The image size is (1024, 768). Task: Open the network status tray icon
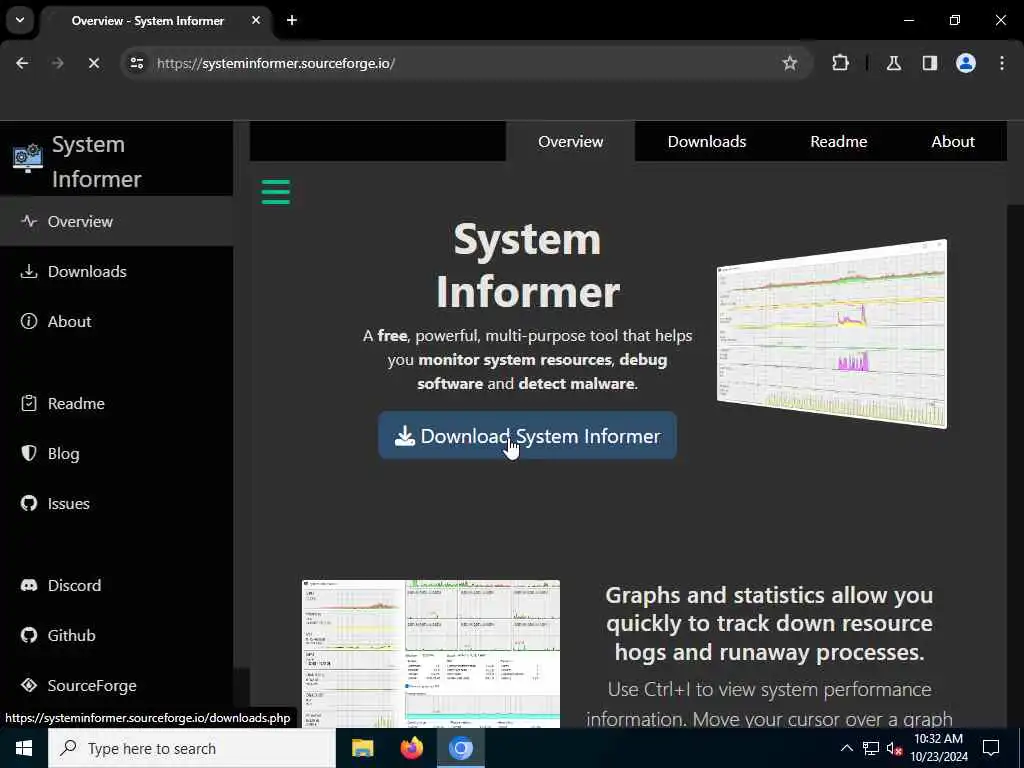(x=871, y=748)
